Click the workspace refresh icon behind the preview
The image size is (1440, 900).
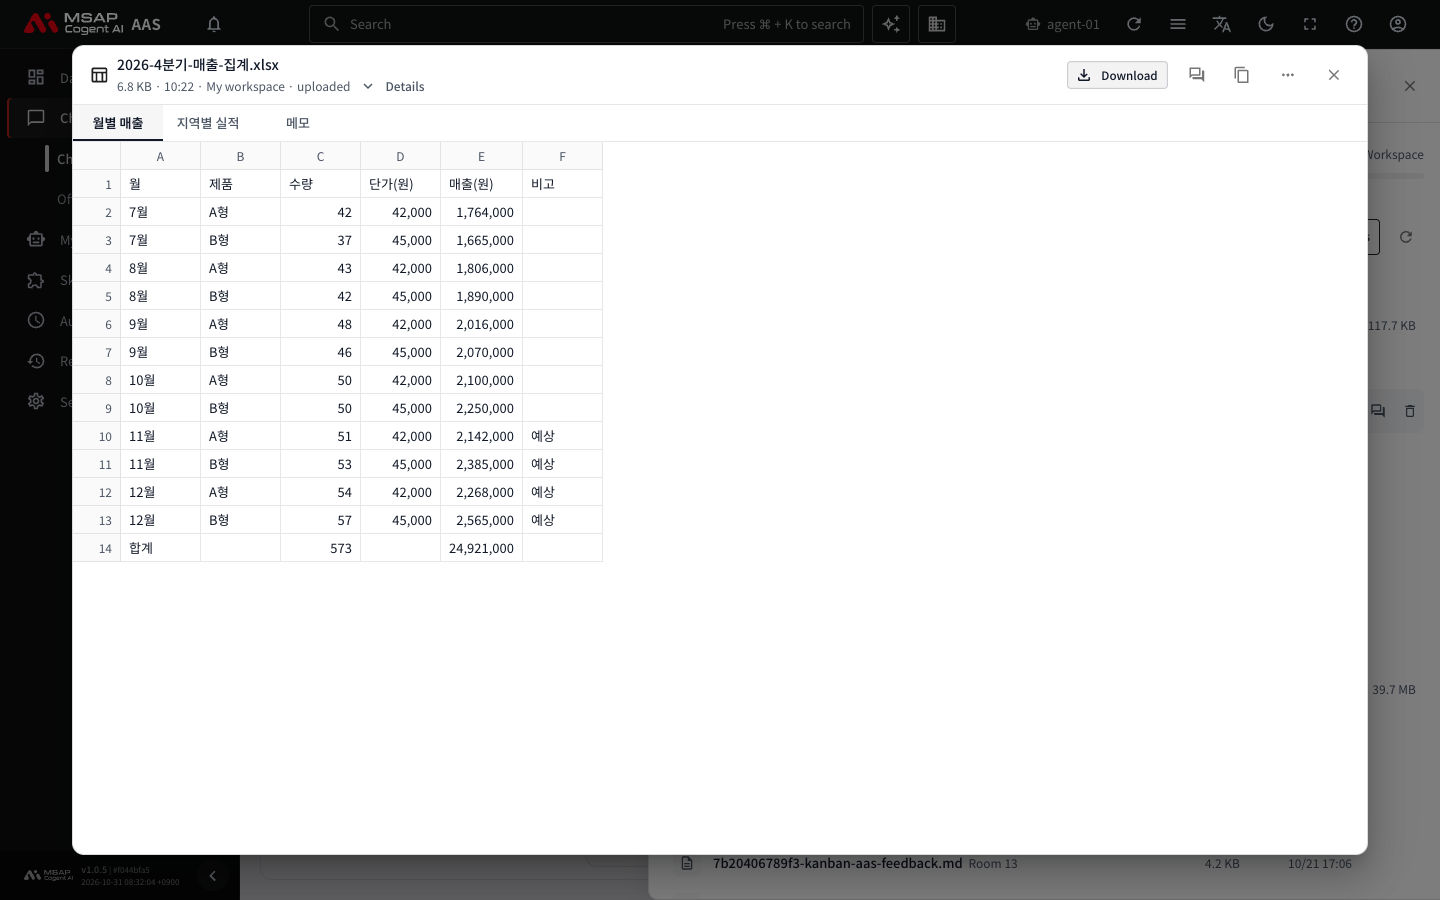(1406, 237)
